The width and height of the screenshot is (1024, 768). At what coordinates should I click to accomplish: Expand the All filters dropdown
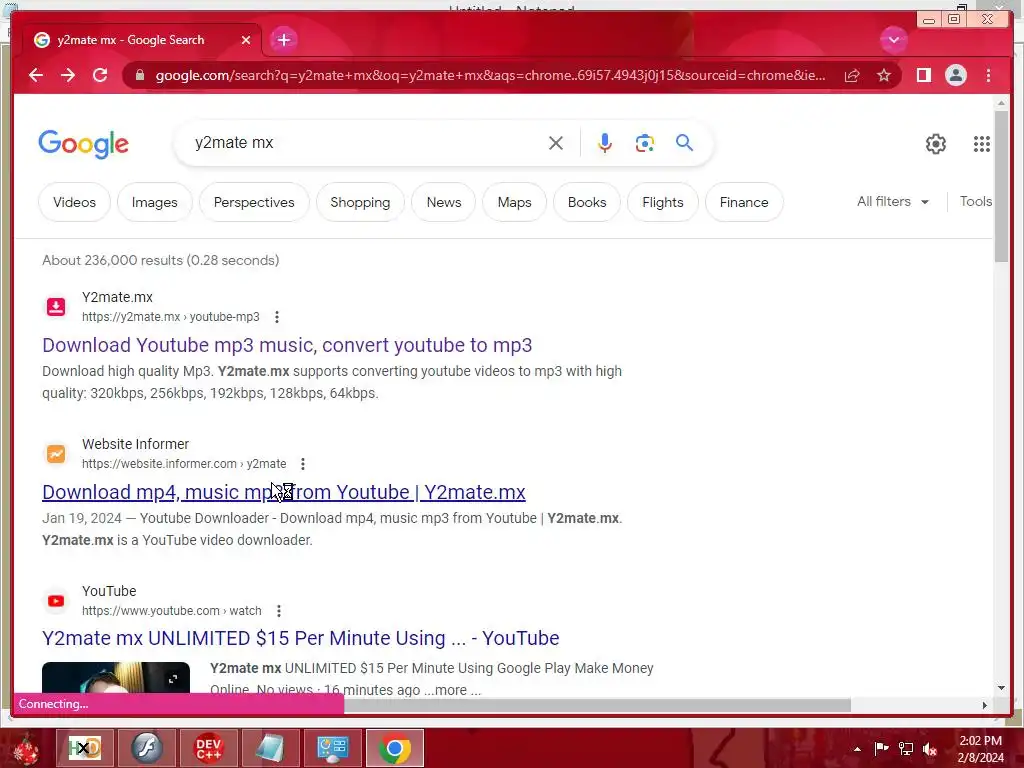(x=893, y=202)
